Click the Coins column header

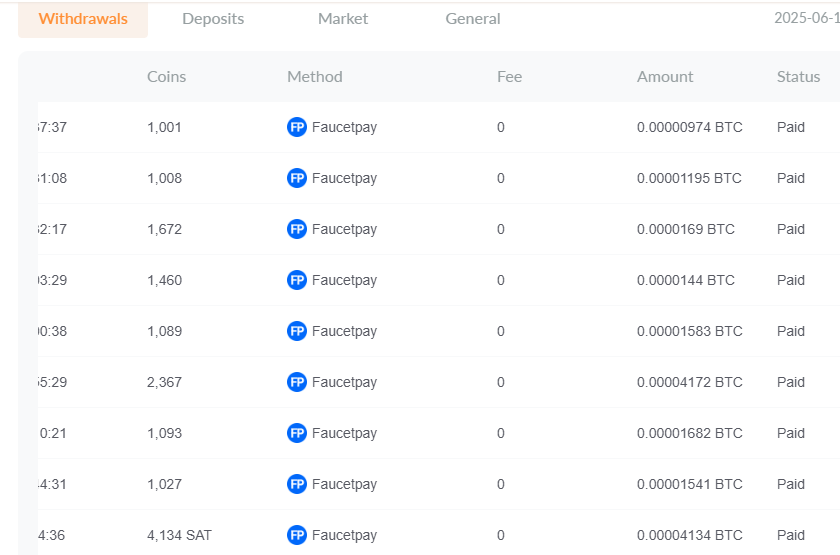click(167, 77)
